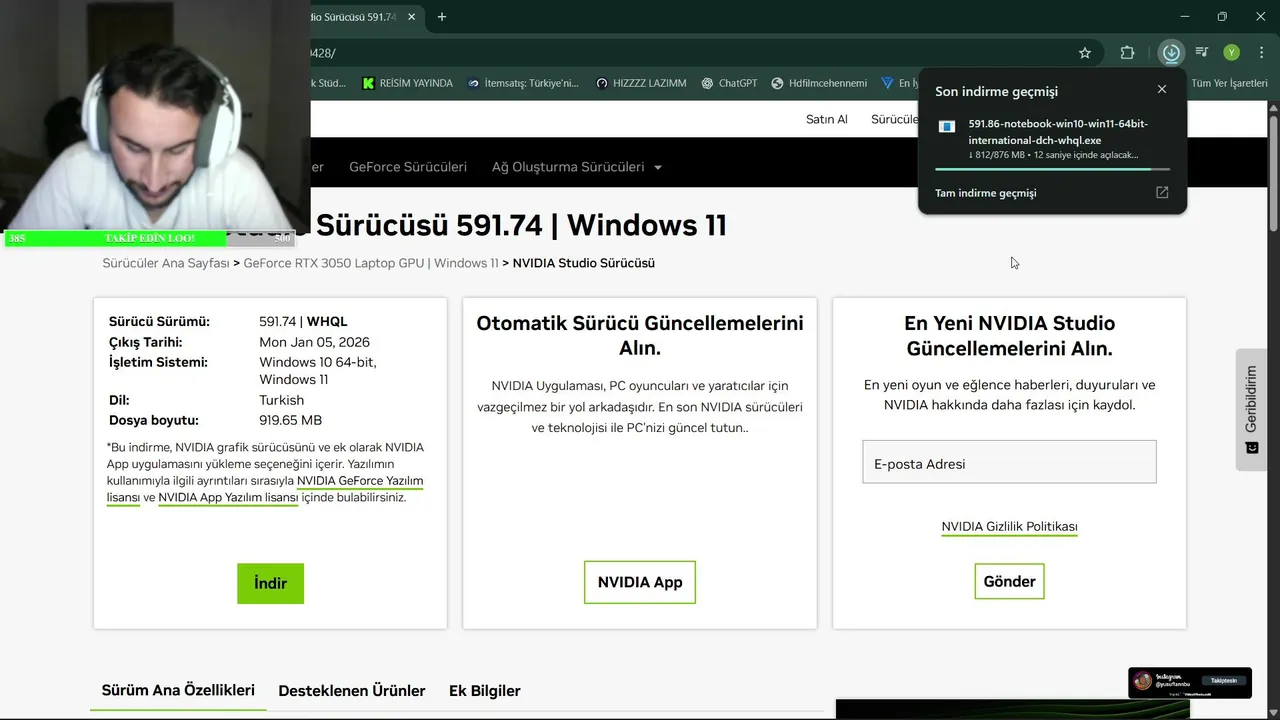Close the download history popup

1162,89
